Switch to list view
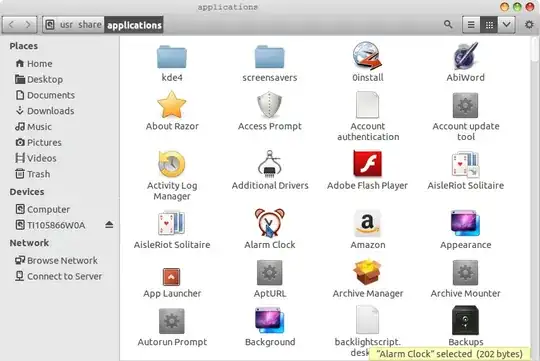 click(471, 25)
